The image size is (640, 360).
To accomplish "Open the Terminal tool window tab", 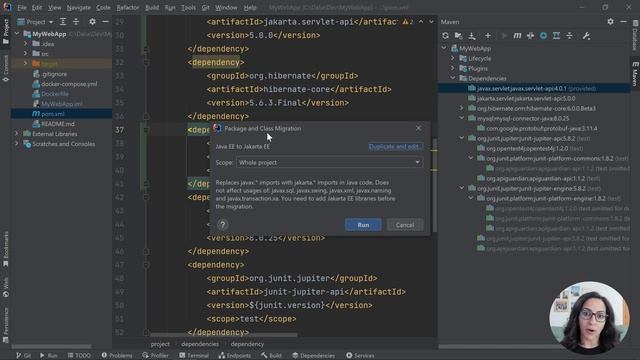I will click(x=194, y=356).
